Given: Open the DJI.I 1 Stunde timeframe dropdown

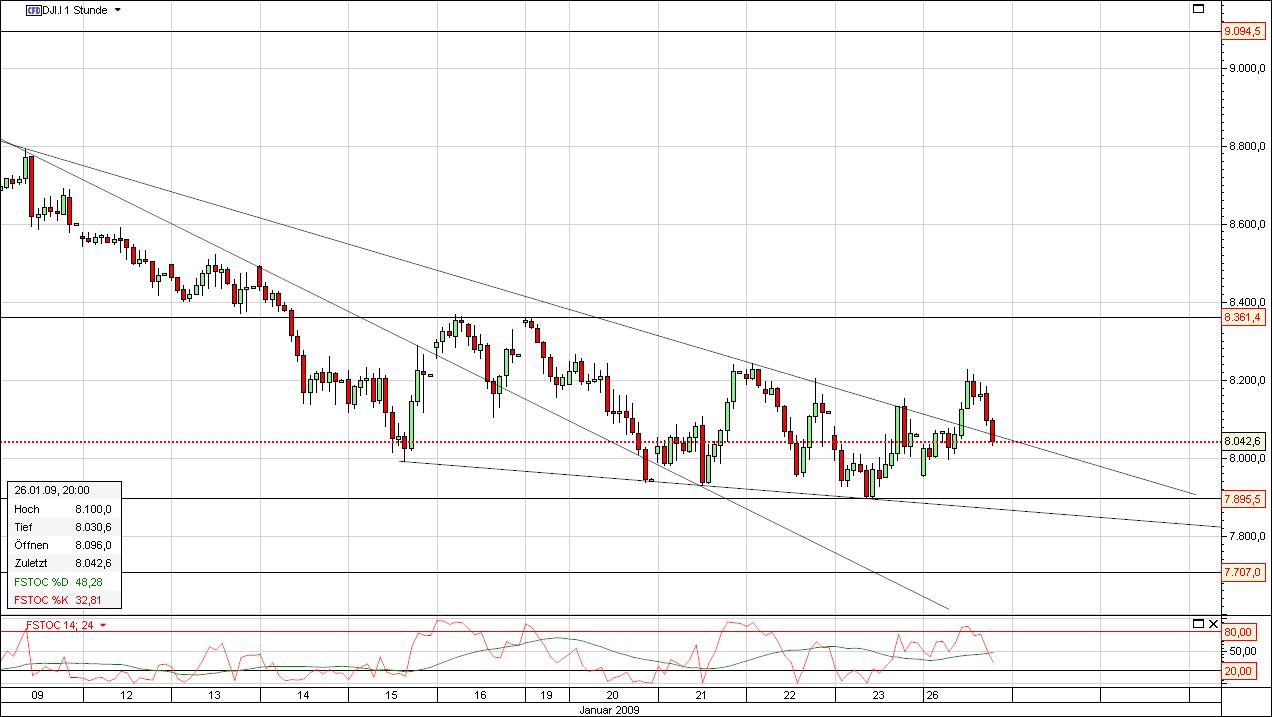Looking at the screenshot, I should click(x=115, y=10).
